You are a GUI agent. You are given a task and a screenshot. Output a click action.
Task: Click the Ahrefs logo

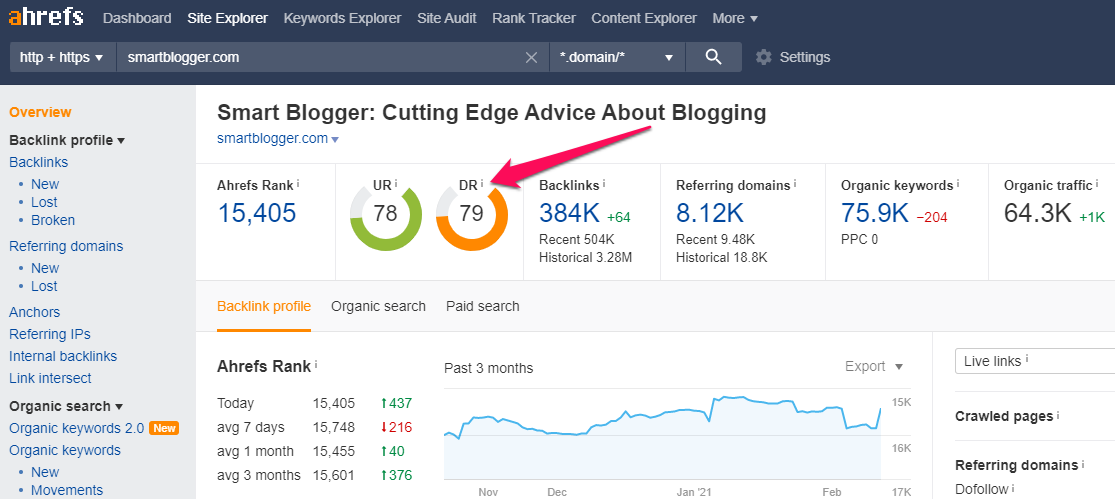click(46, 16)
